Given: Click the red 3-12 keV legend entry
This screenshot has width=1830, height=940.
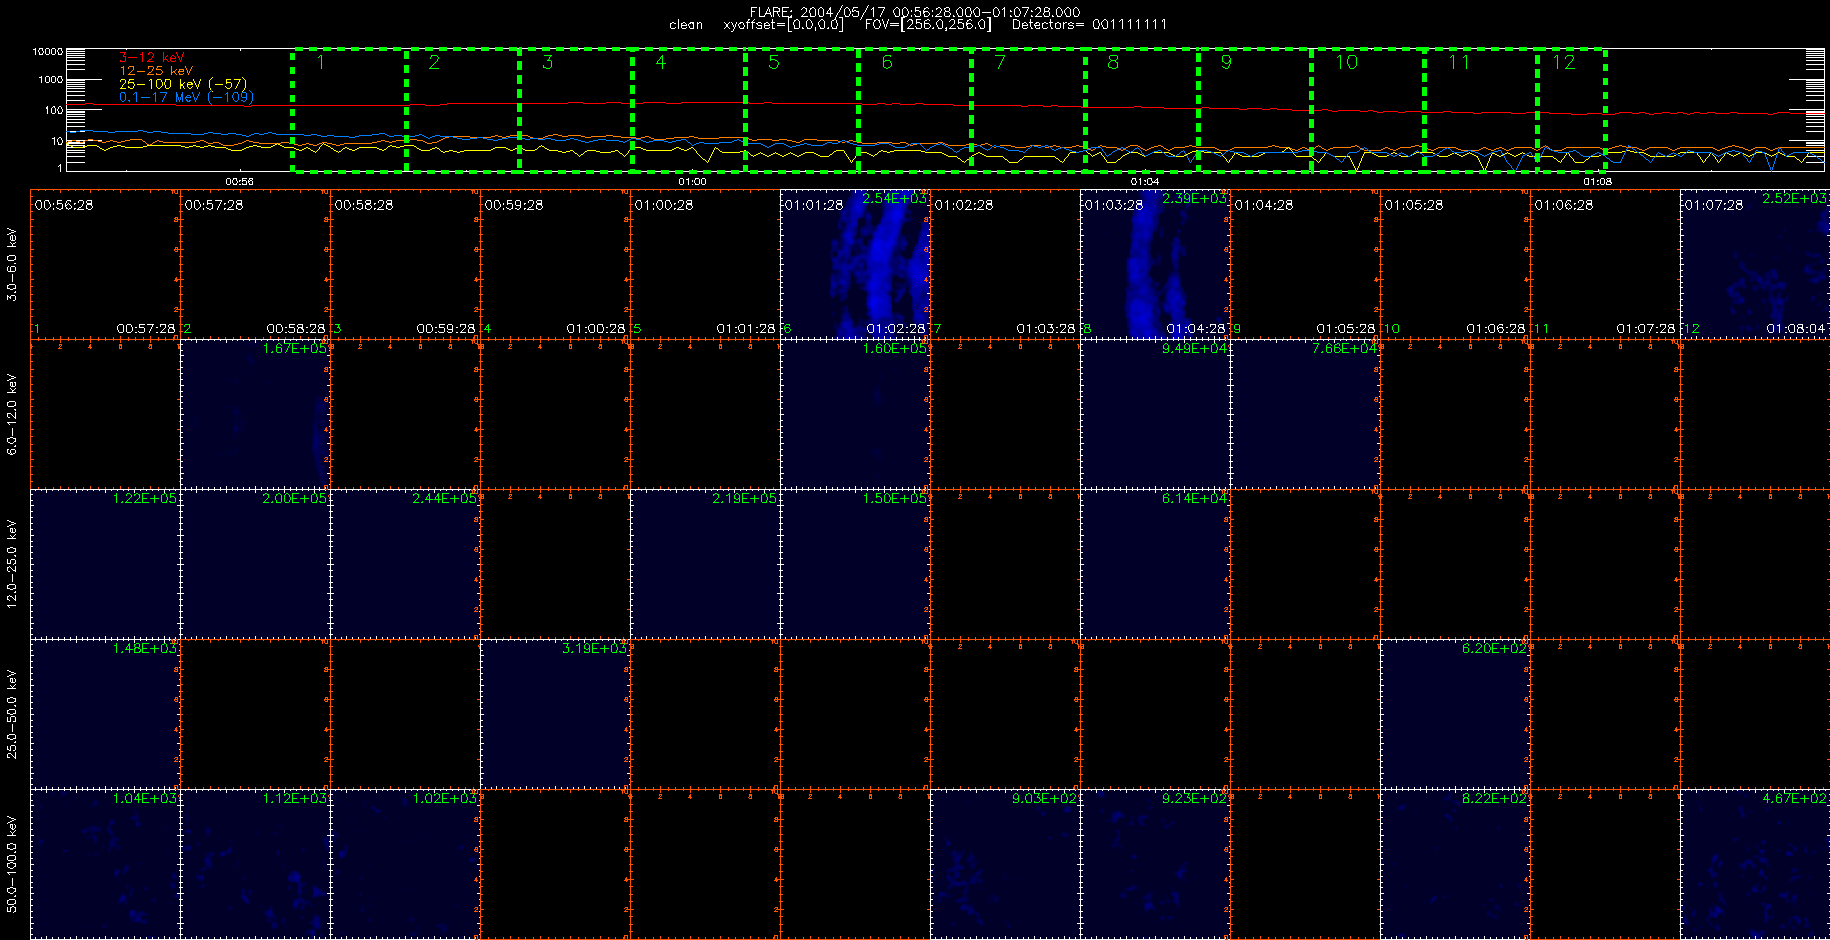Looking at the screenshot, I should (x=151, y=58).
